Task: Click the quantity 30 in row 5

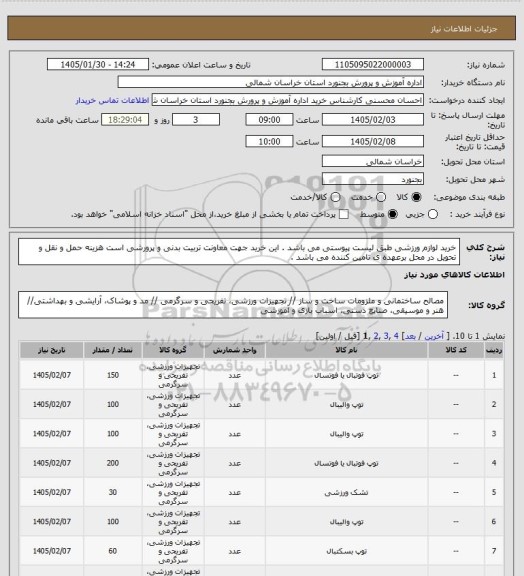Action: [x=113, y=492]
